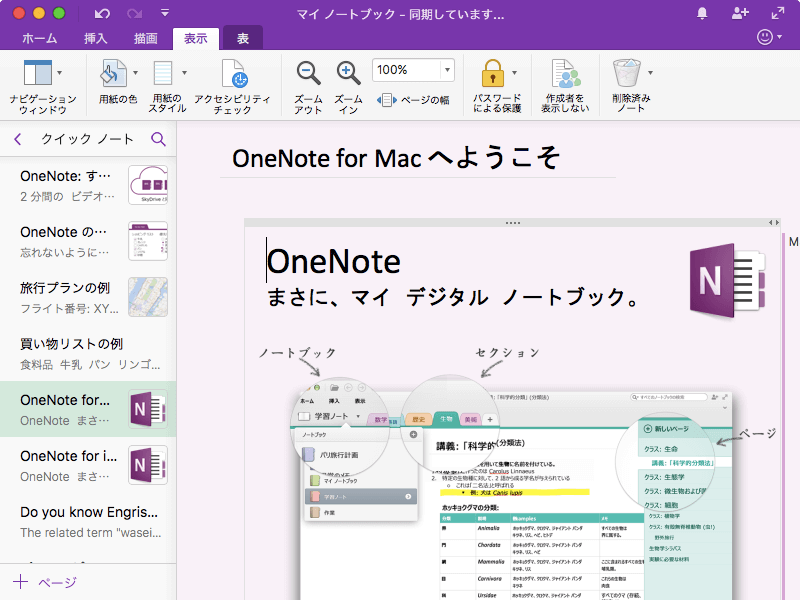Select the 表示 tab

point(195,38)
